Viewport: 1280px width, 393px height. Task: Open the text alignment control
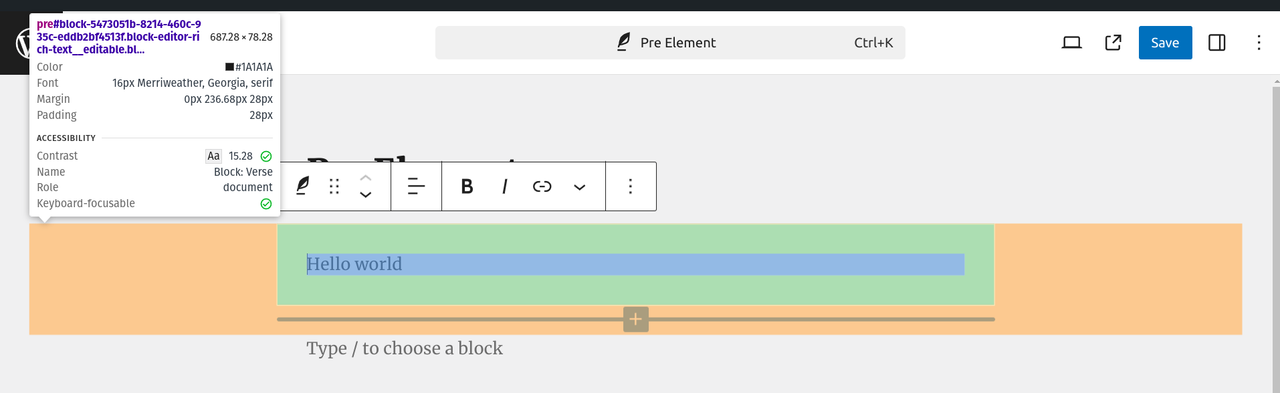click(417, 186)
